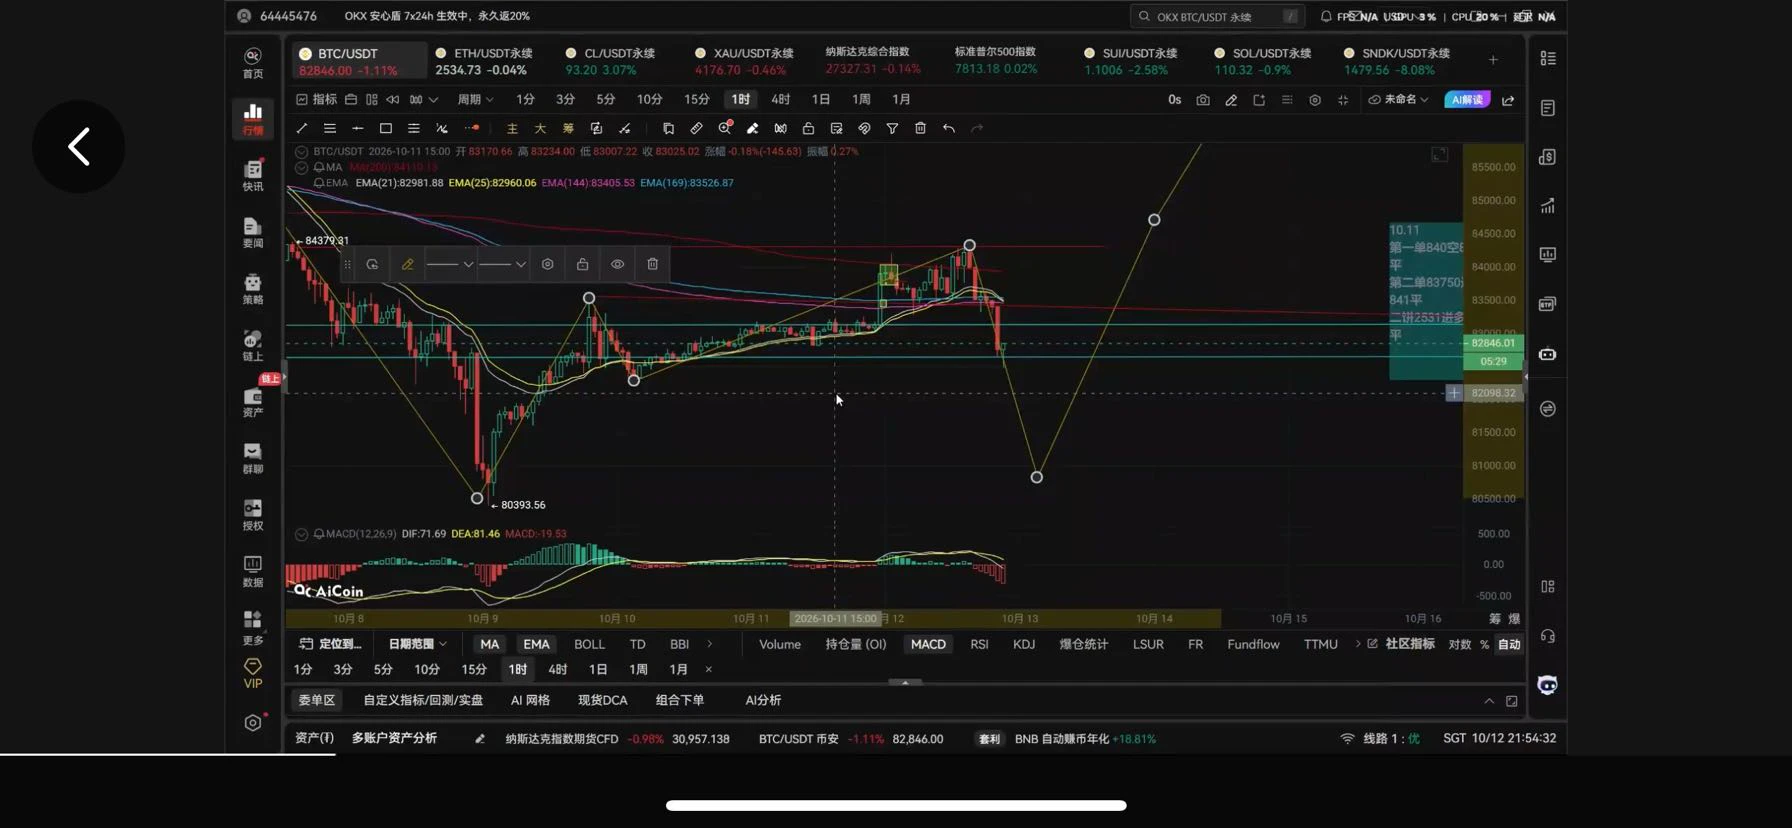Open the 日期范围 date range dropdown
Image resolution: width=1792 pixels, height=828 pixels.
[417, 644]
